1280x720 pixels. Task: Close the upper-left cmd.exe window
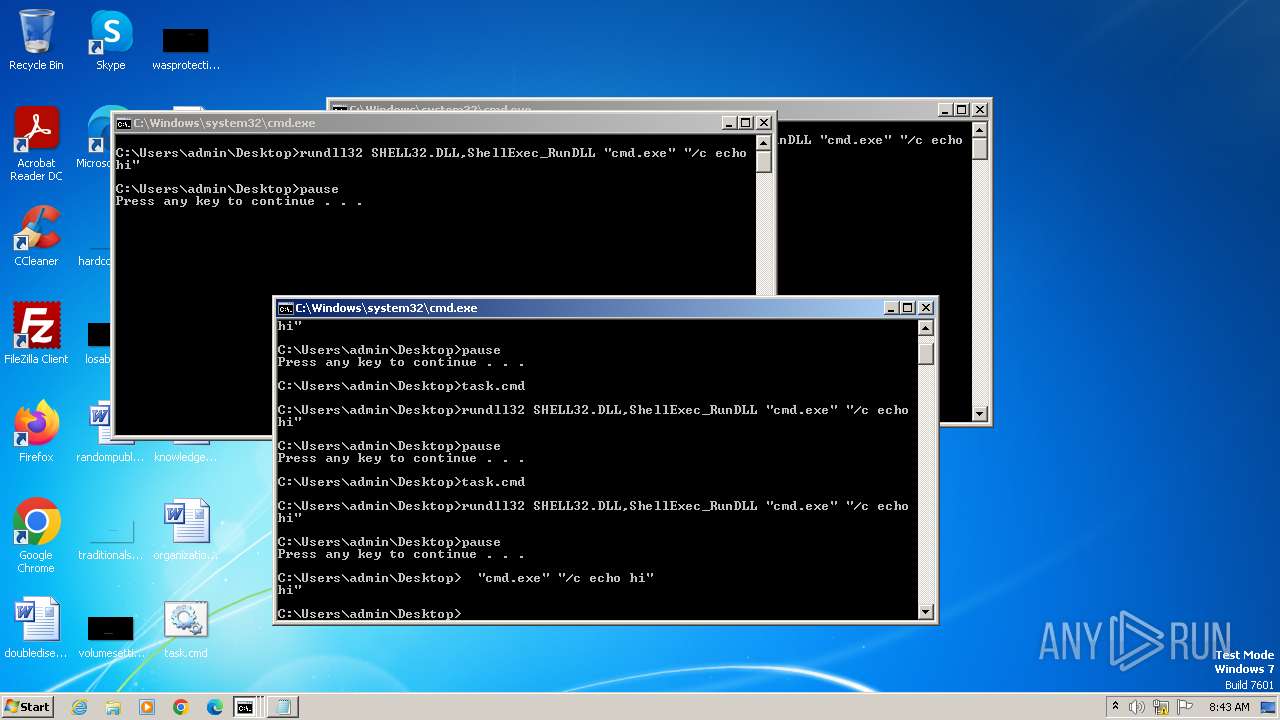coord(764,123)
